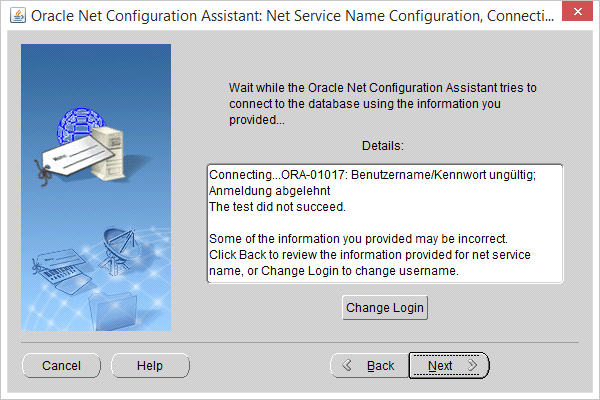
Task: Click inside the Details output text area
Action: (385, 224)
